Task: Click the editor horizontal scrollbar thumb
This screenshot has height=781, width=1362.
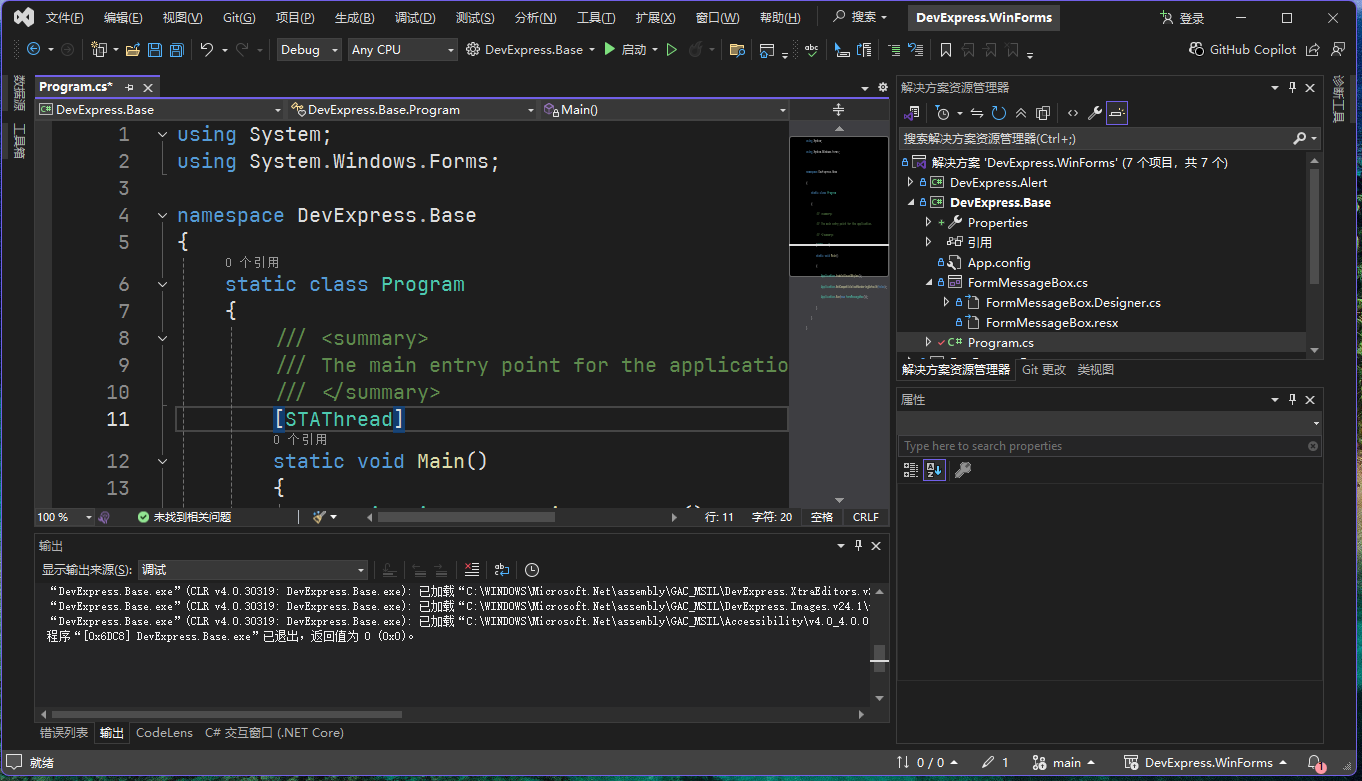Action: 466,517
